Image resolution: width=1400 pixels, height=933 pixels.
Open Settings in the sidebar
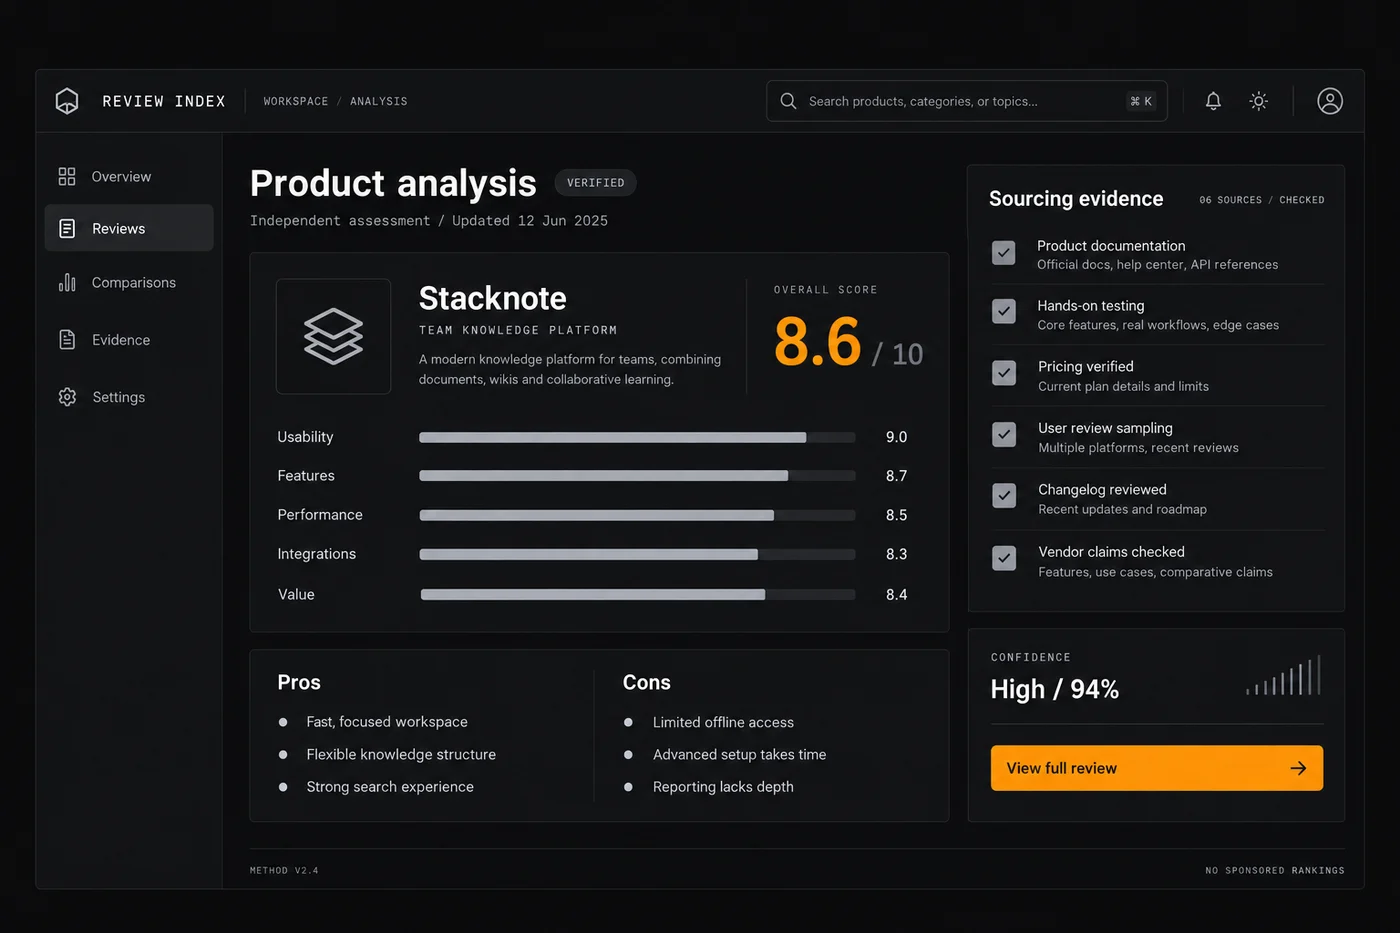[x=129, y=397]
